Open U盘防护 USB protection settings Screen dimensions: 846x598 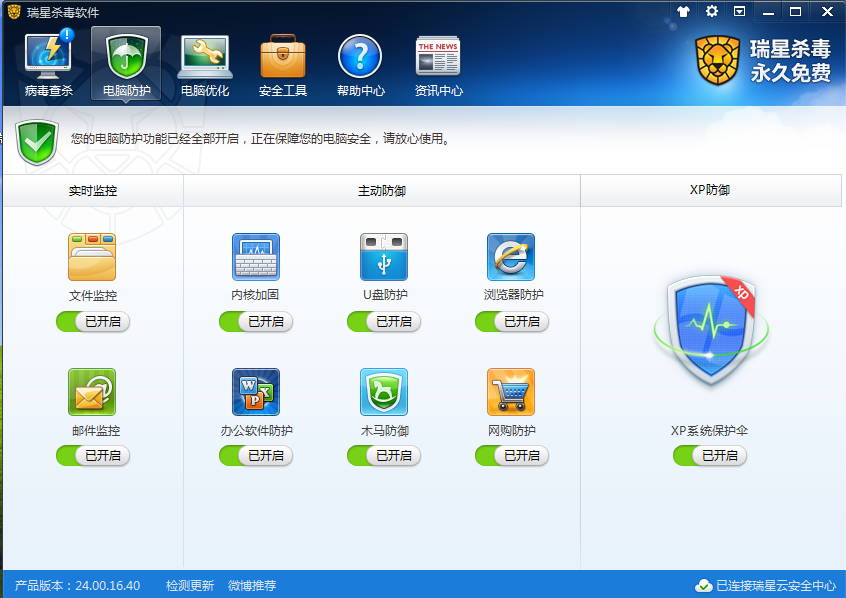pos(384,256)
